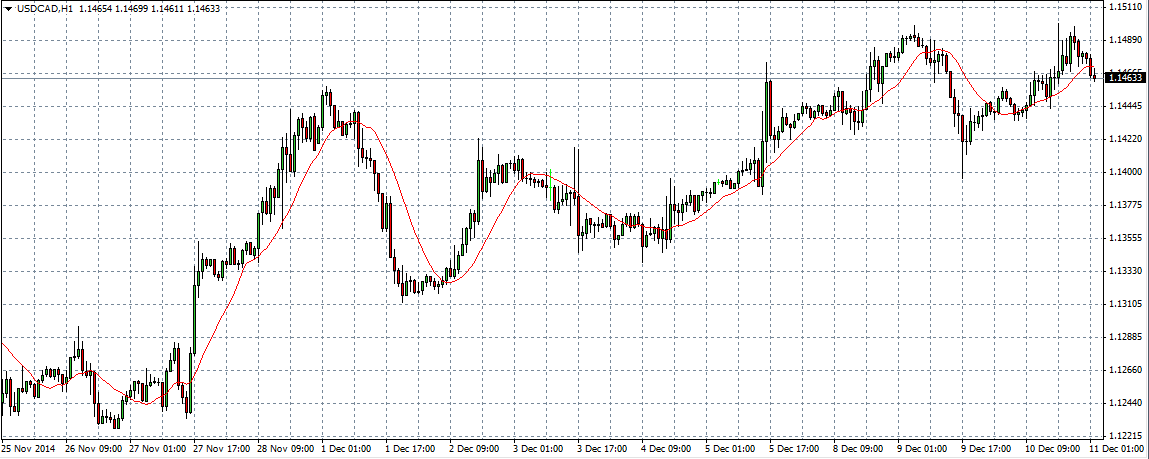The image size is (1149, 459).
Task: Click the 1 Dec 01:00 time label
Action: (x=347, y=450)
